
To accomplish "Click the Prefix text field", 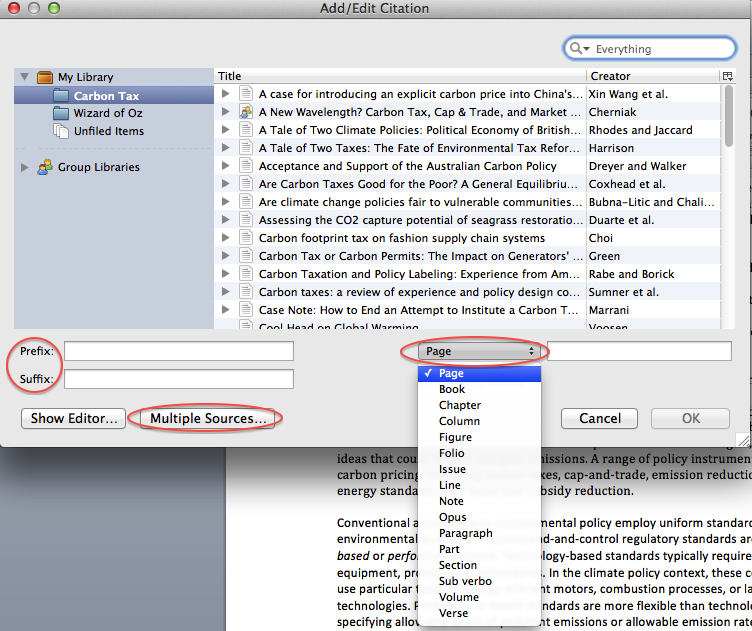I will click(x=179, y=351).
